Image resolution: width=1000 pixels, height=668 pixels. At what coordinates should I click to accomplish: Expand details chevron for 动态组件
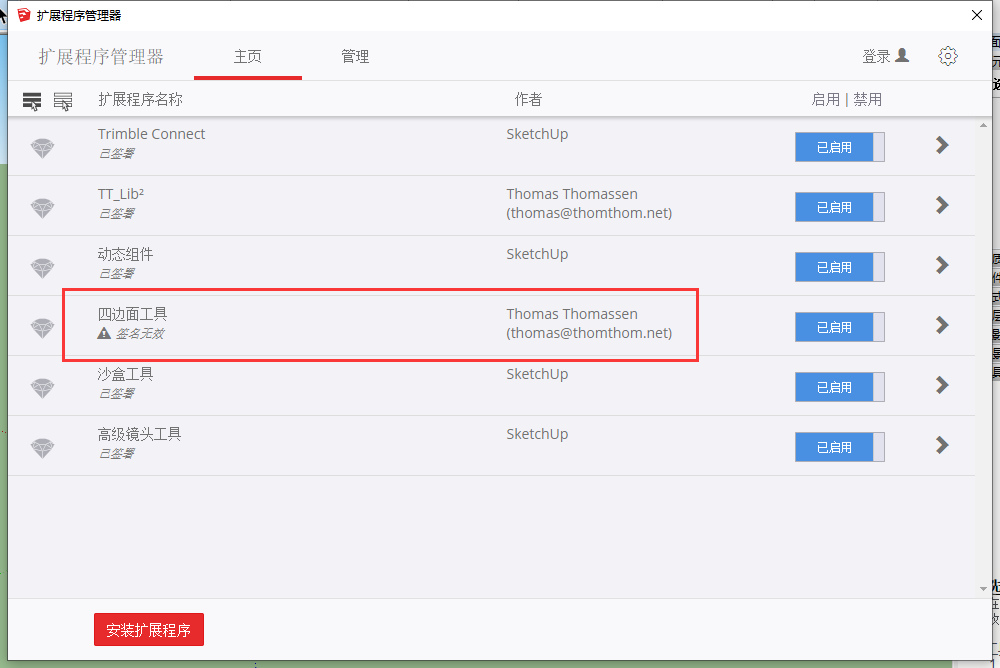(942, 265)
